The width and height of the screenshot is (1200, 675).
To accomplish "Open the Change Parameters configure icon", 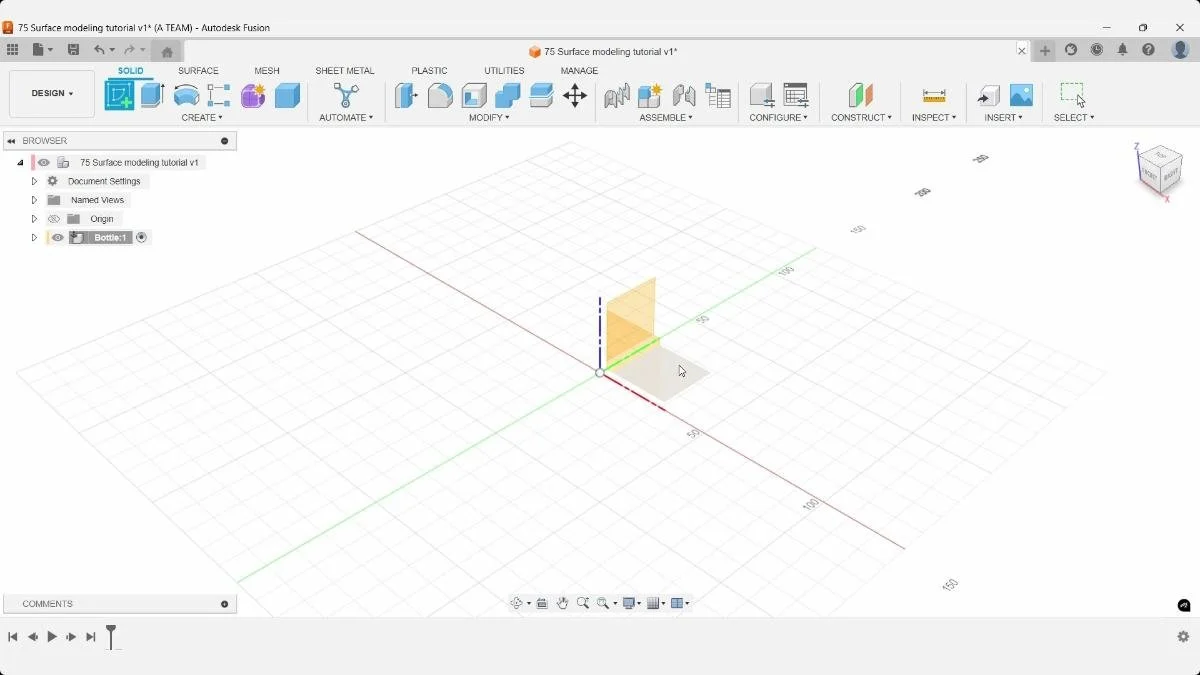I will (x=796, y=95).
